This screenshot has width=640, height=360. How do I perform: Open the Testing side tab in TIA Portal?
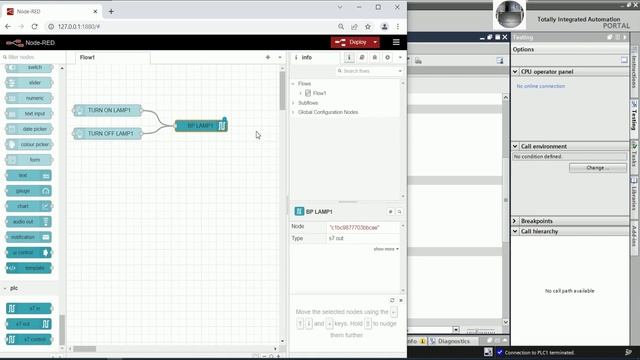coord(634,117)
